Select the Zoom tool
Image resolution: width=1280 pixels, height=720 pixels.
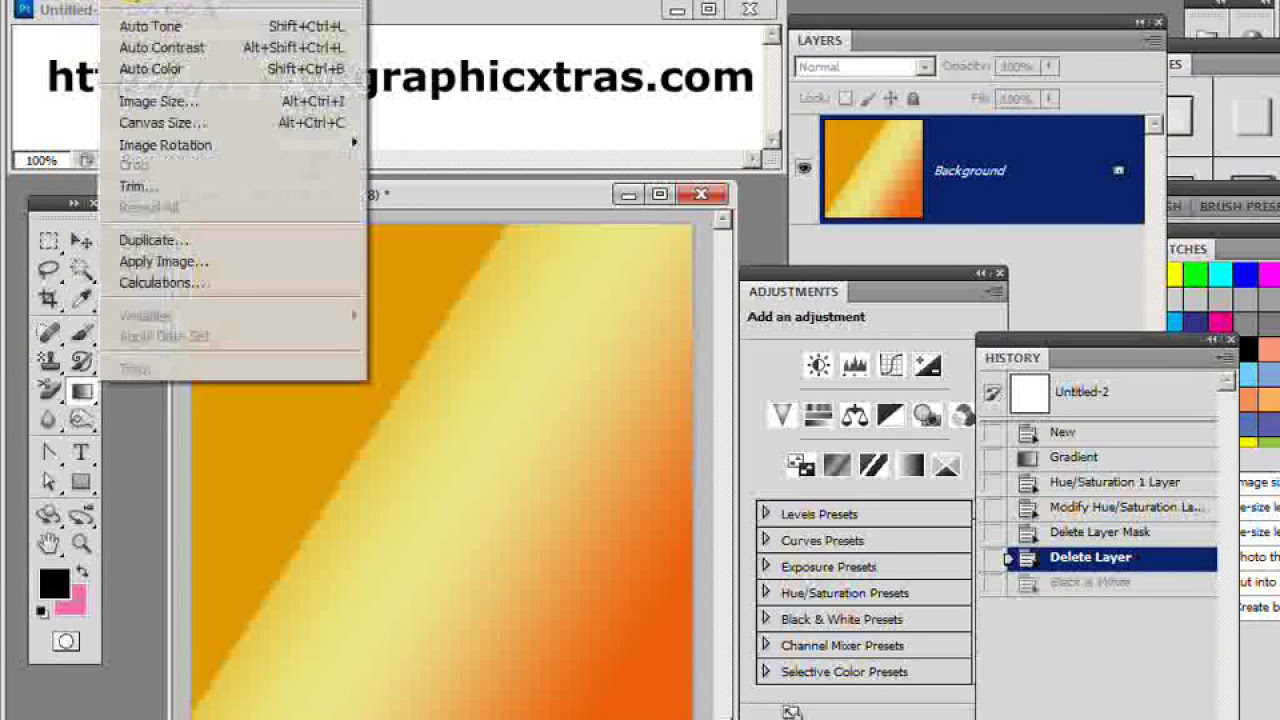tap(82, 543)
